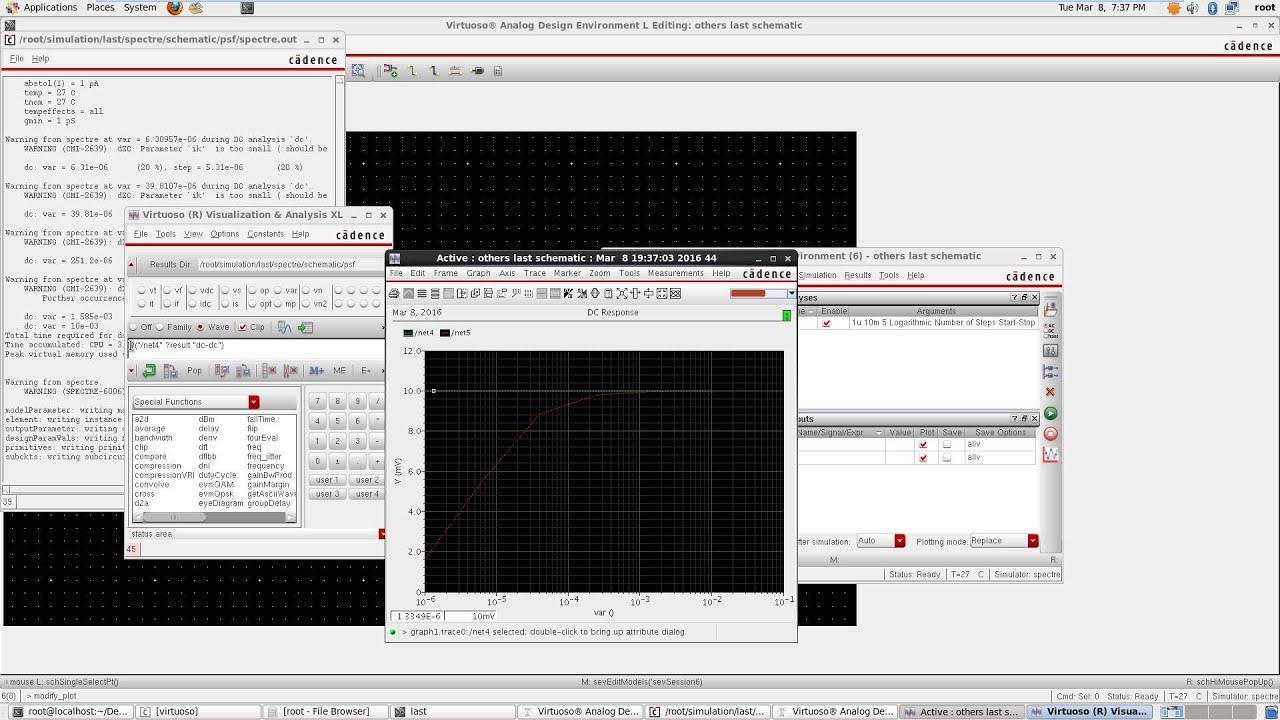
Task: Select the vdc radio button in calculator
Action: point(193,291)
